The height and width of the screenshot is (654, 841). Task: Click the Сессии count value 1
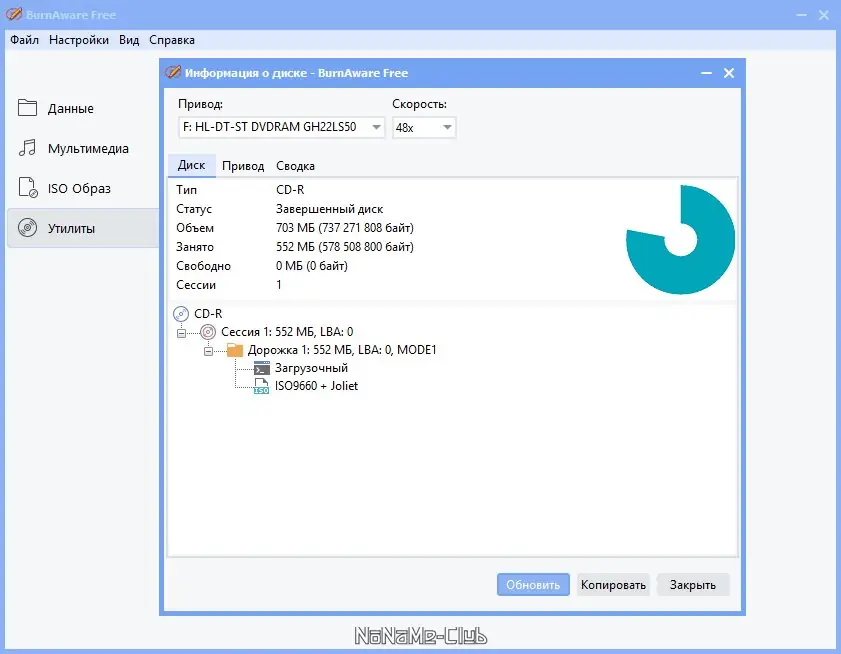[279, 285]
